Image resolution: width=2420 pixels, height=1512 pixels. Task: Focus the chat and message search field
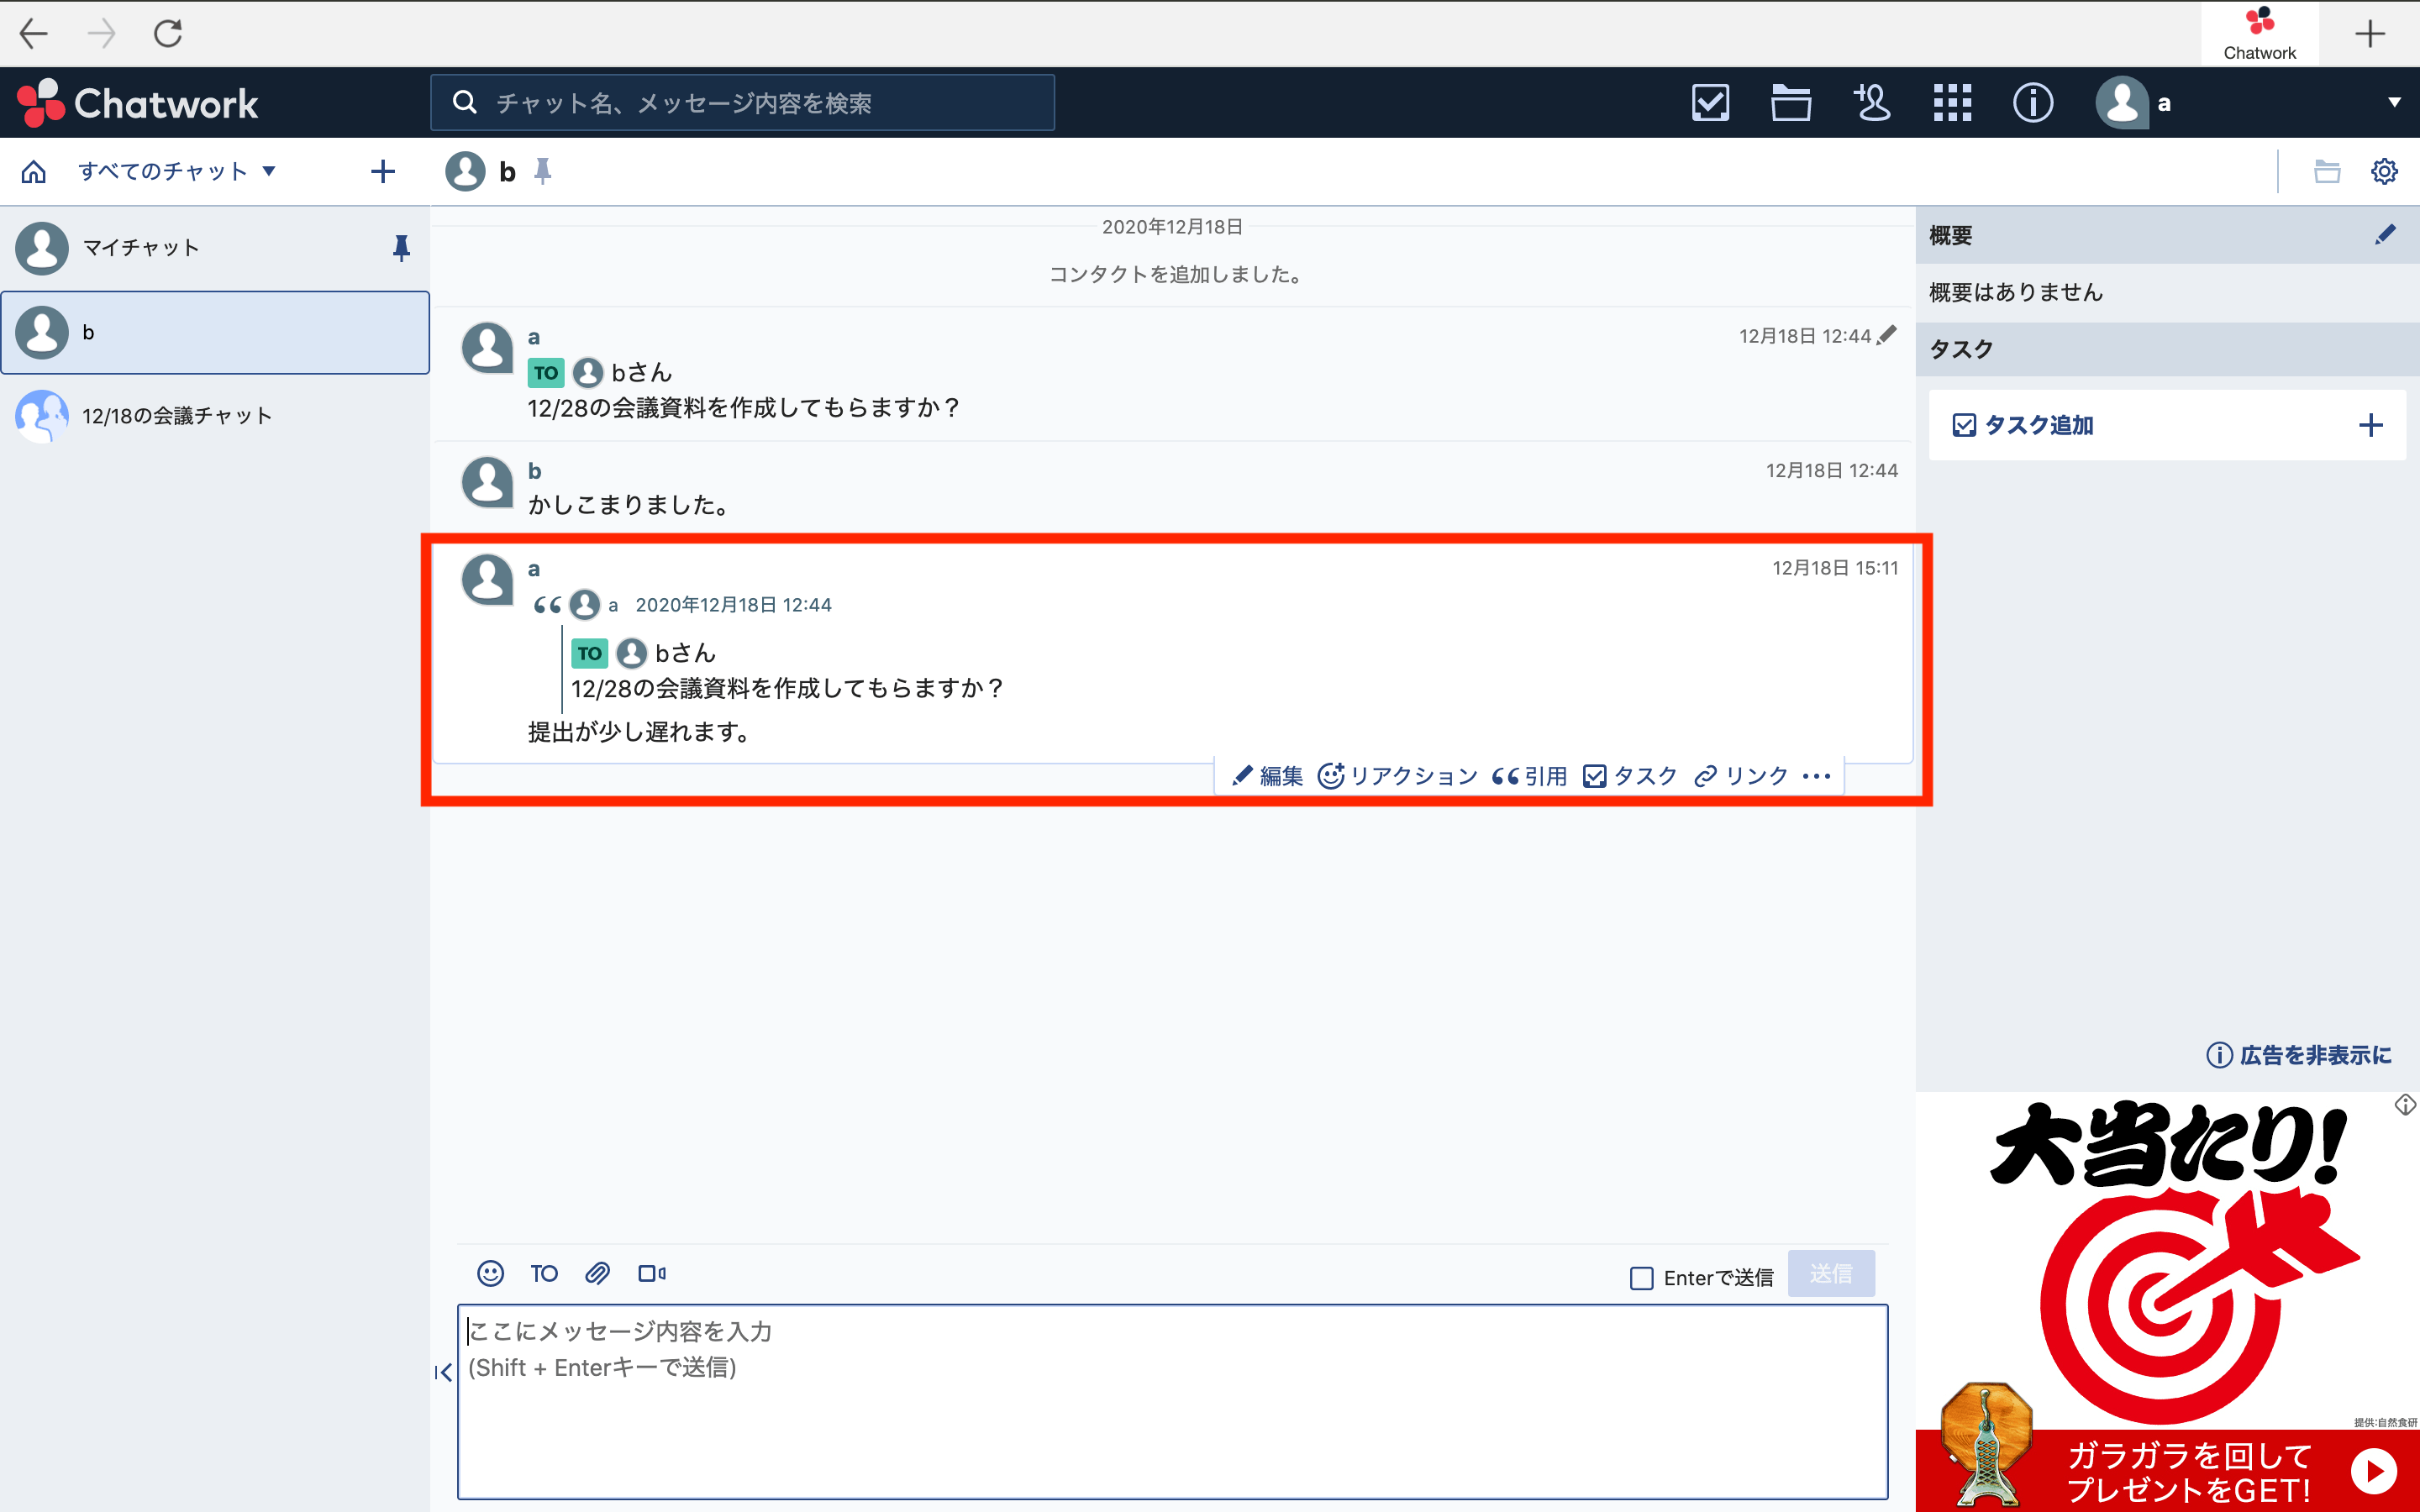(x=742, y=103)
